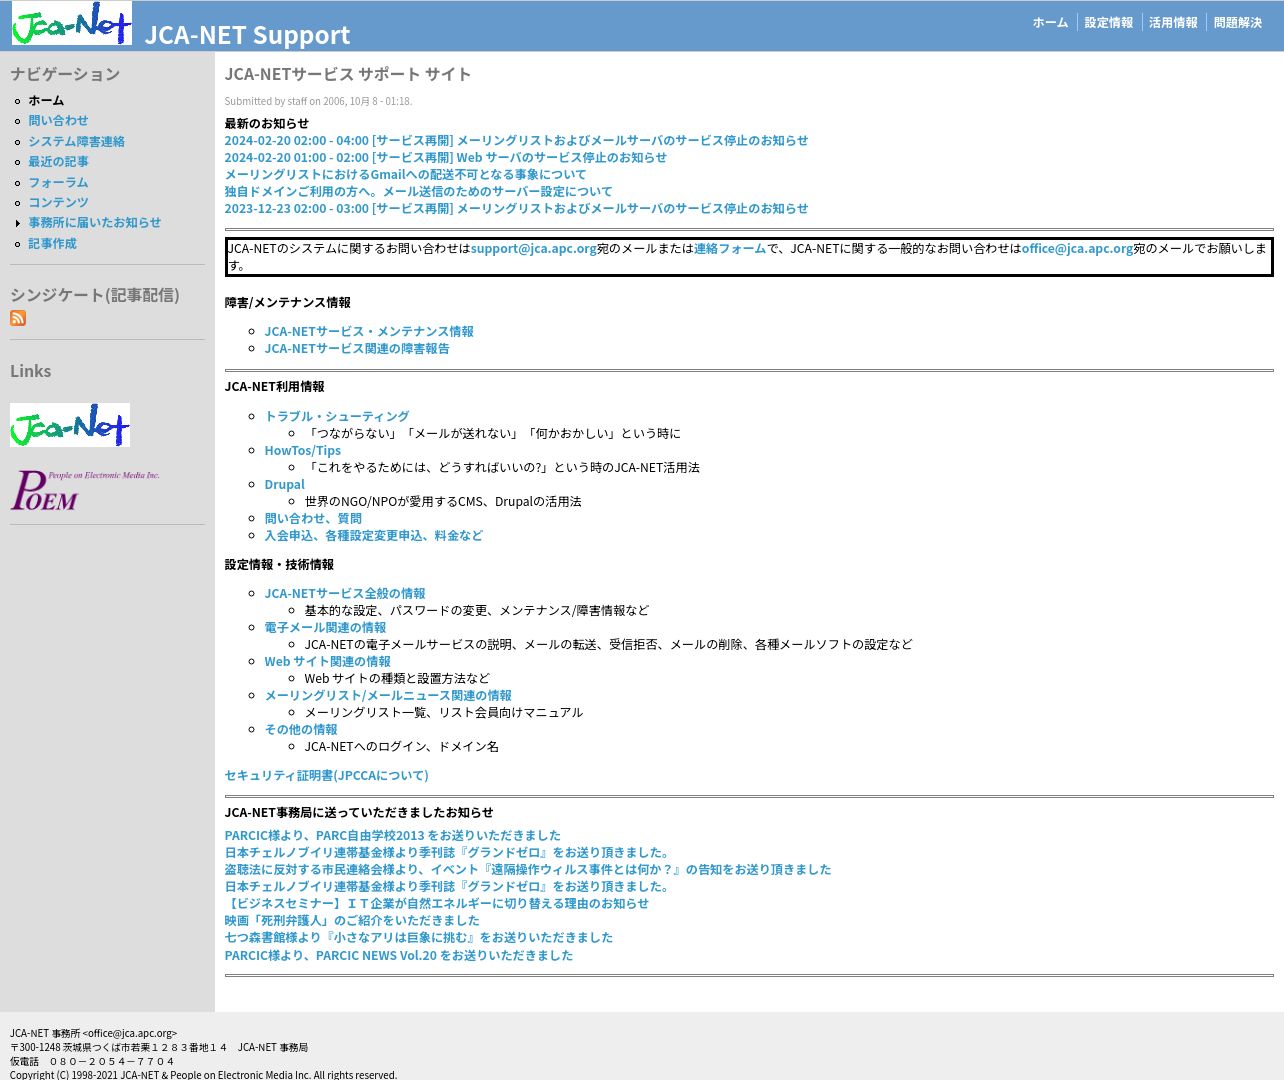Screen dimensions: 1284x1080
Task: Open the Drupal link
Action: (284, 484)
